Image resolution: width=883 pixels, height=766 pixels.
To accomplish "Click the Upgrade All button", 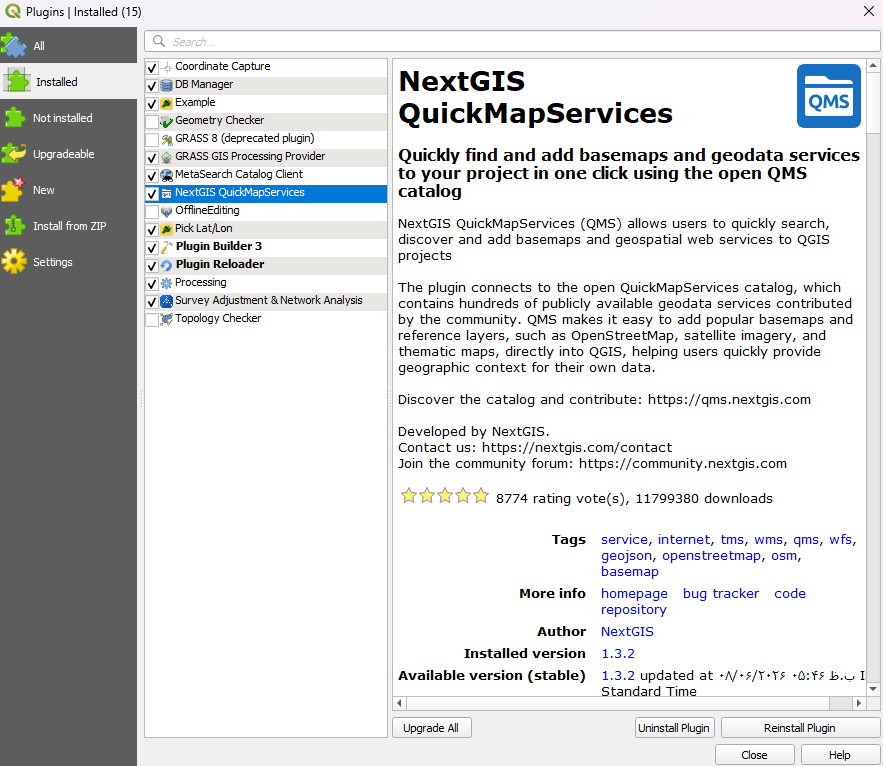I will tap(431, 728).
